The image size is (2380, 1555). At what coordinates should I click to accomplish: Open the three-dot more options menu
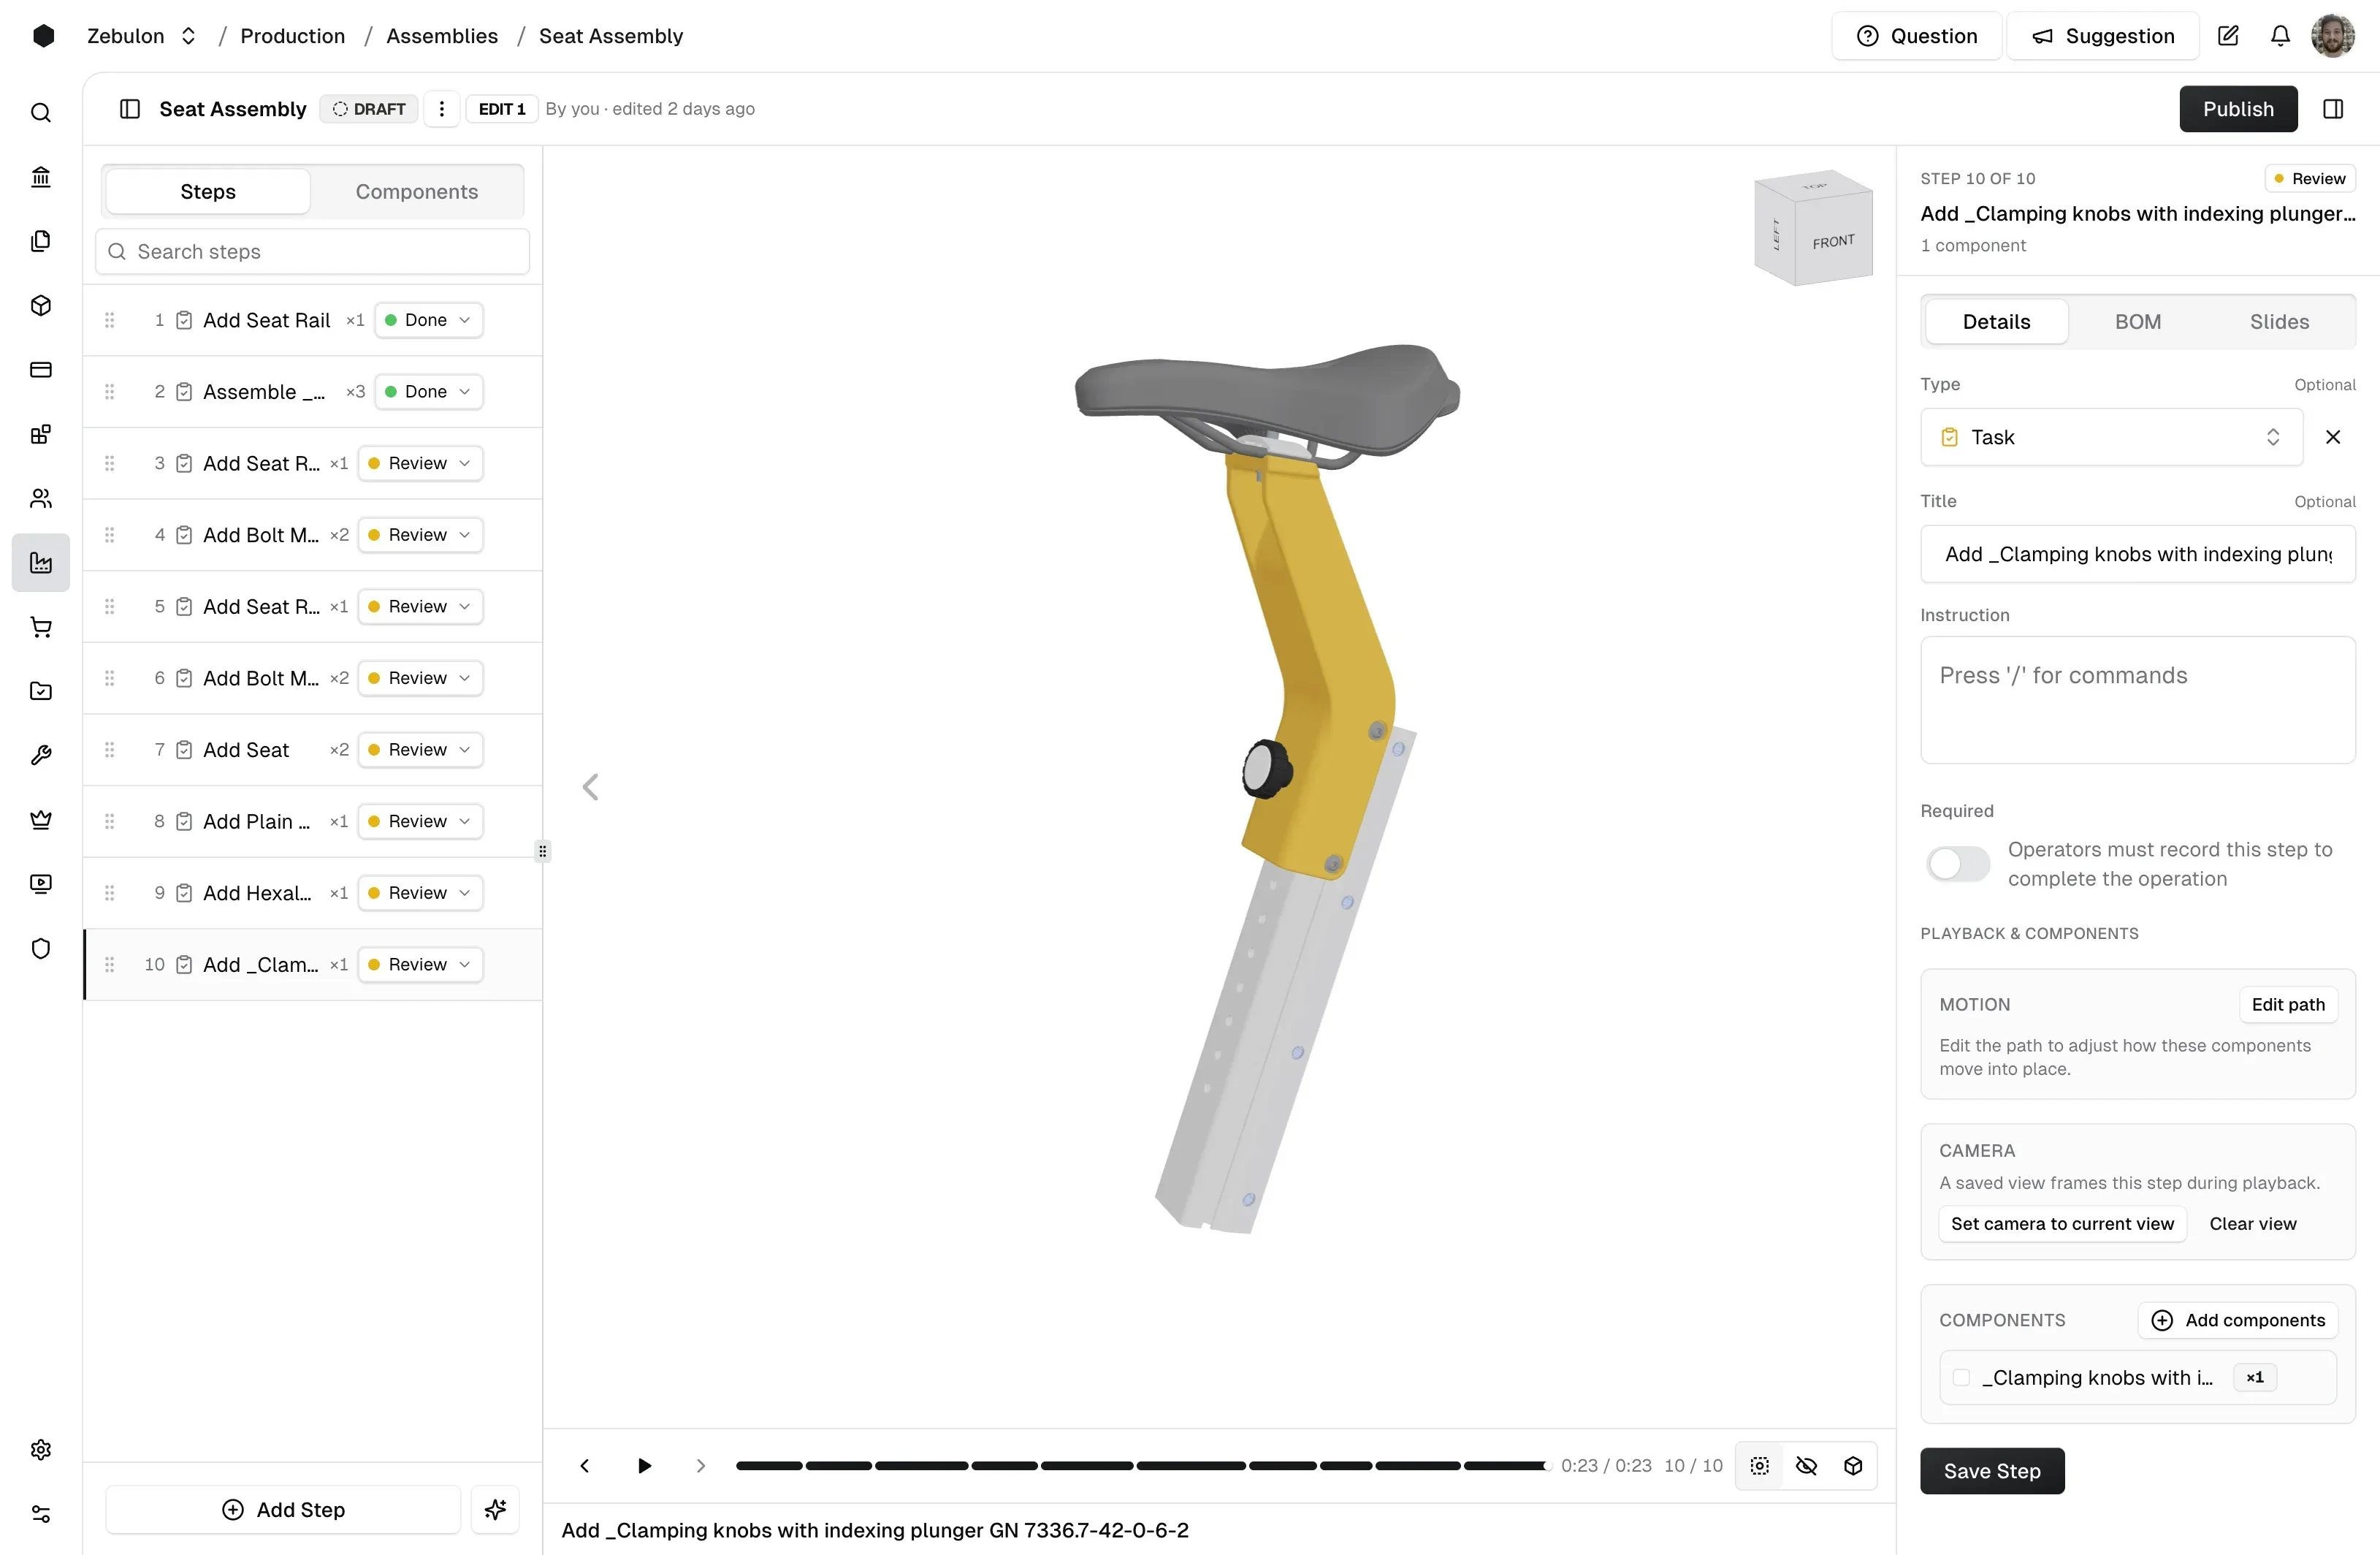coord(442,109)
